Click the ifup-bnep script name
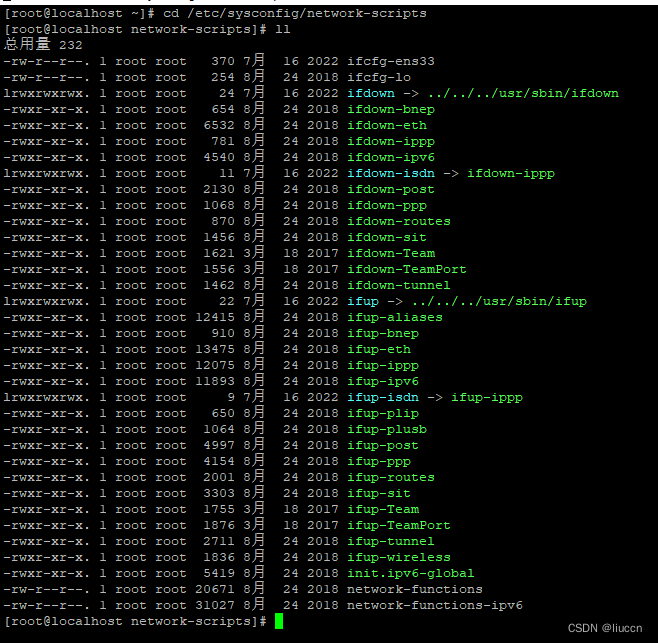 383,333
